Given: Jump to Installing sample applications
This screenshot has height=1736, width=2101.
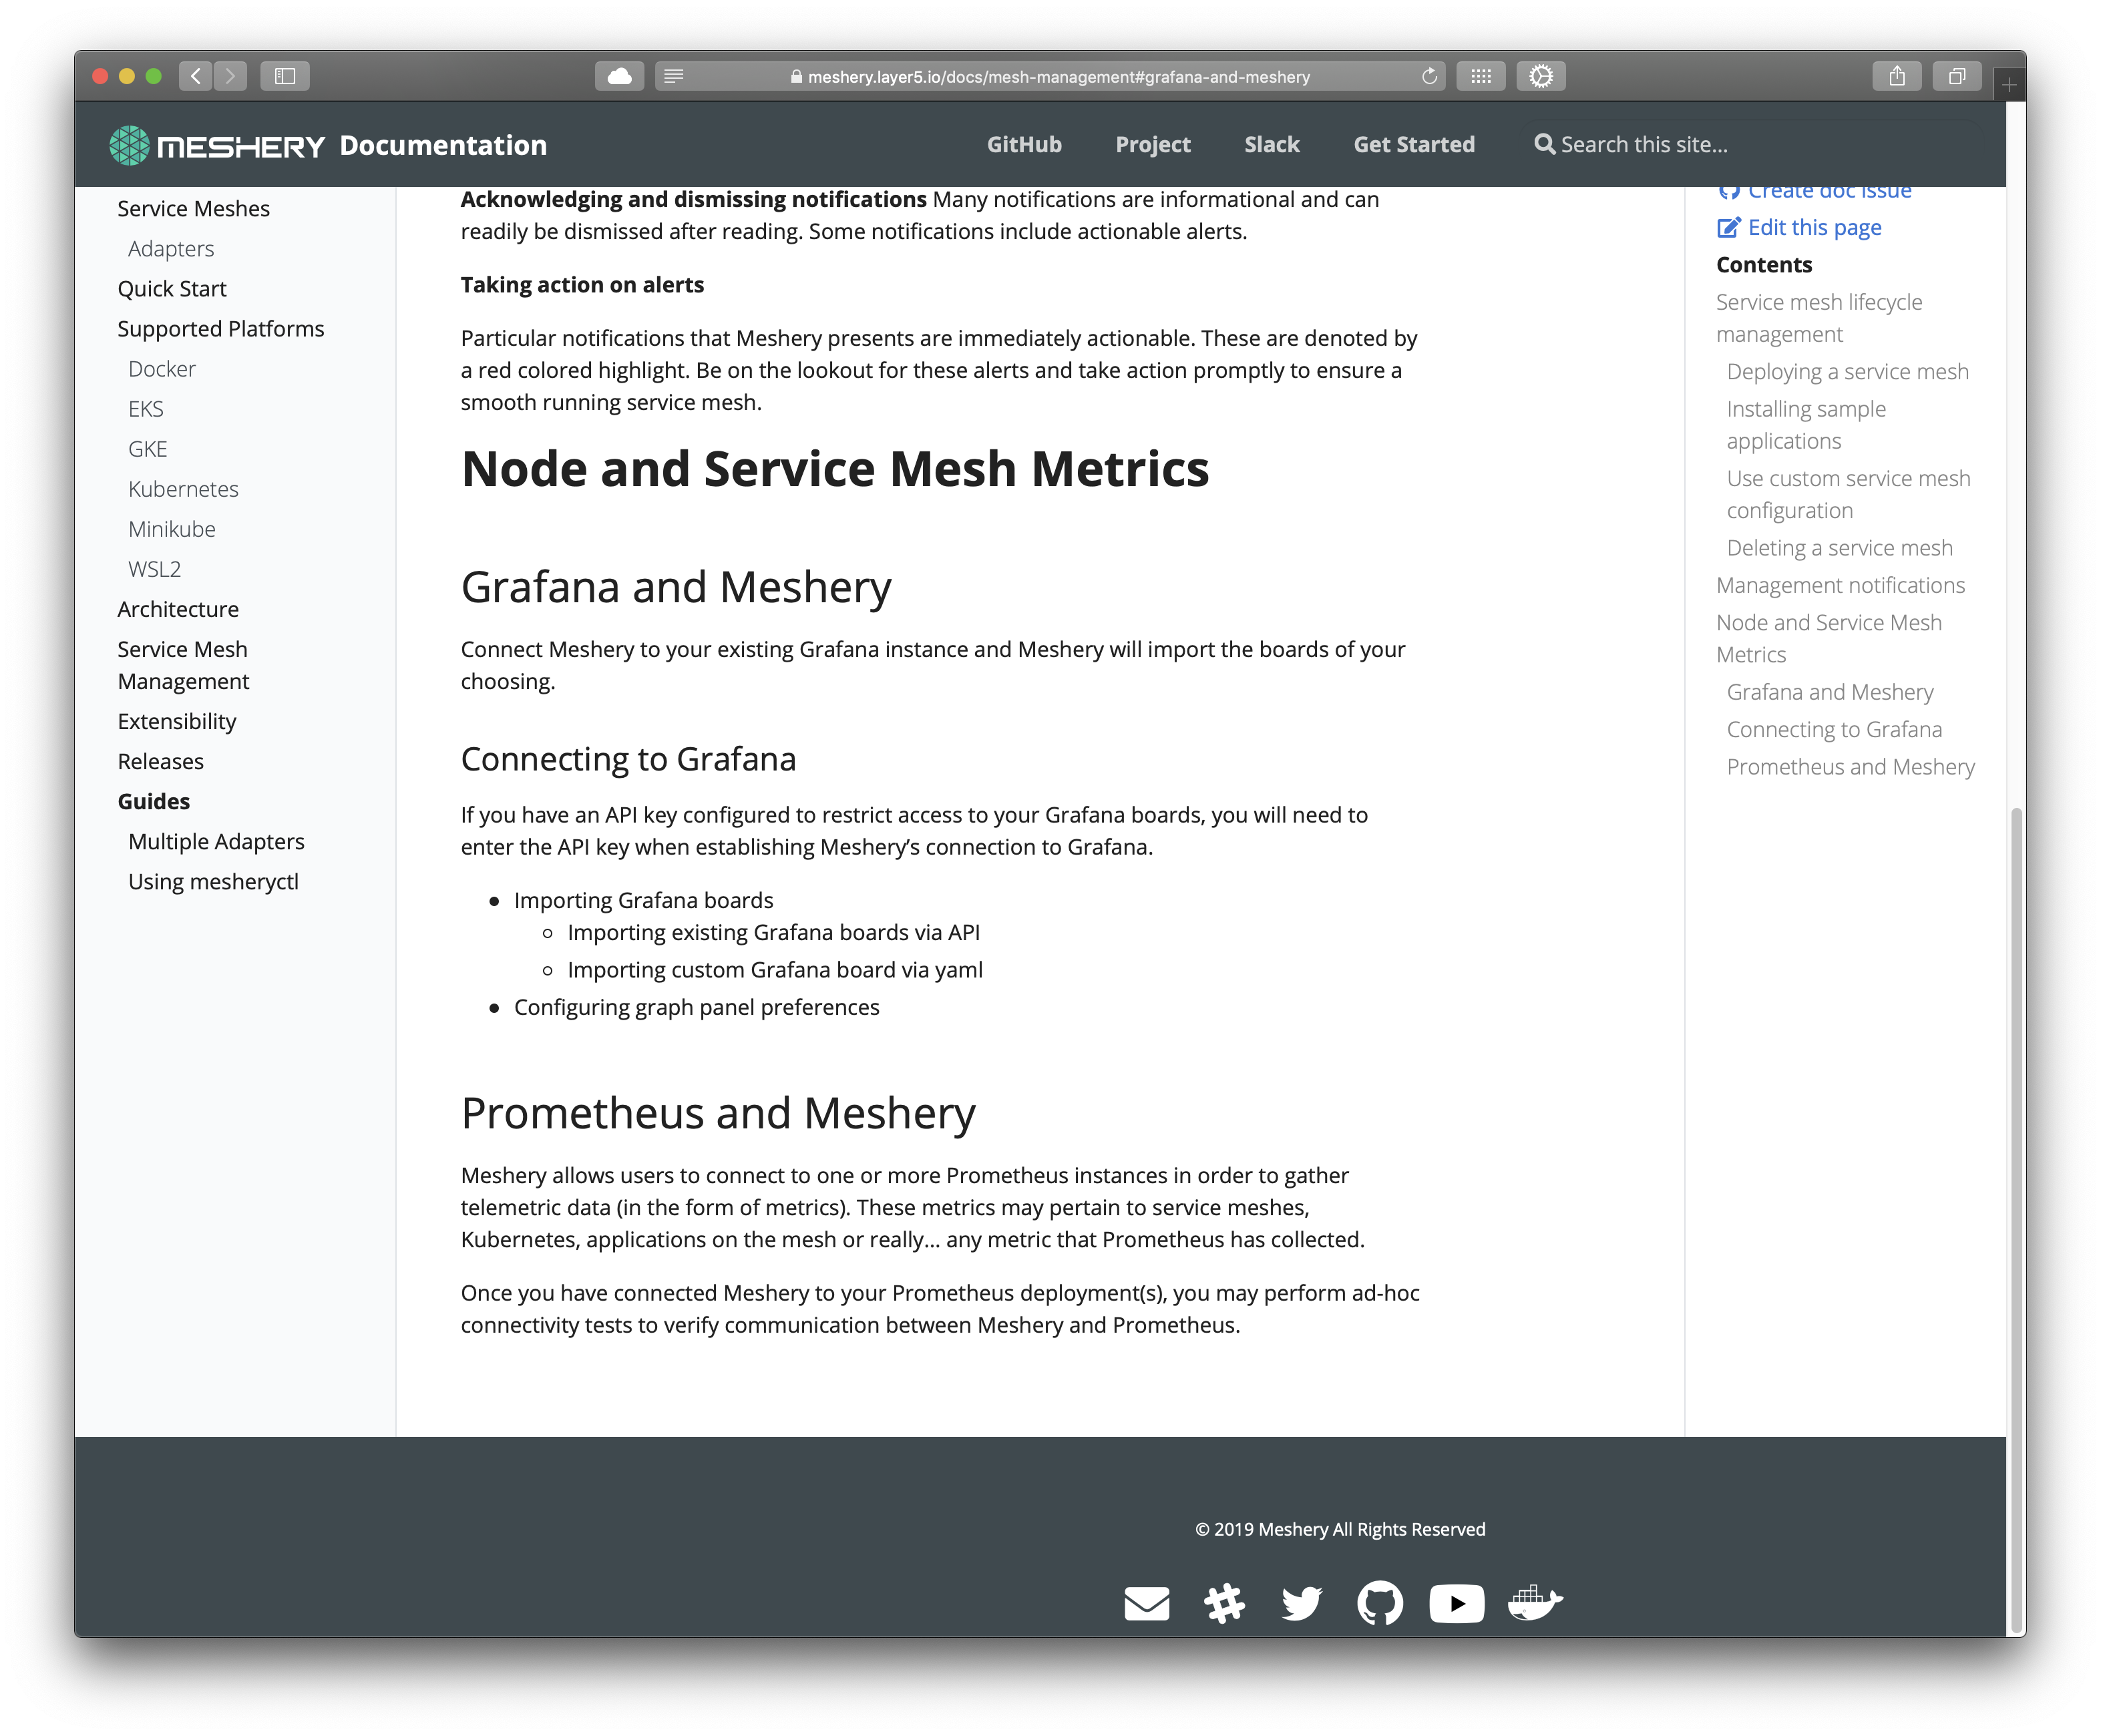Looking at the screenshot, I should tap(1807, 425).
